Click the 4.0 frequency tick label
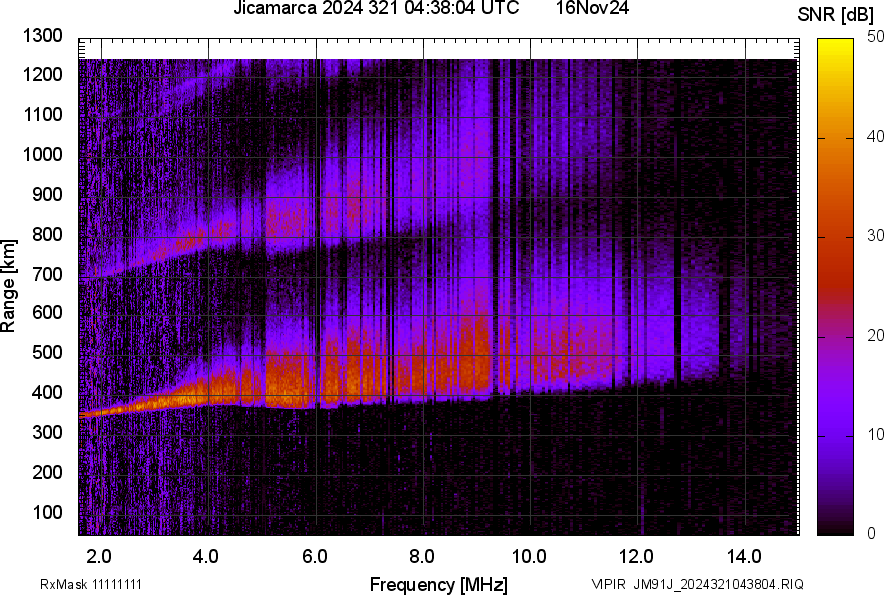Screen dimensions: 884x595 tap(206, 557)
